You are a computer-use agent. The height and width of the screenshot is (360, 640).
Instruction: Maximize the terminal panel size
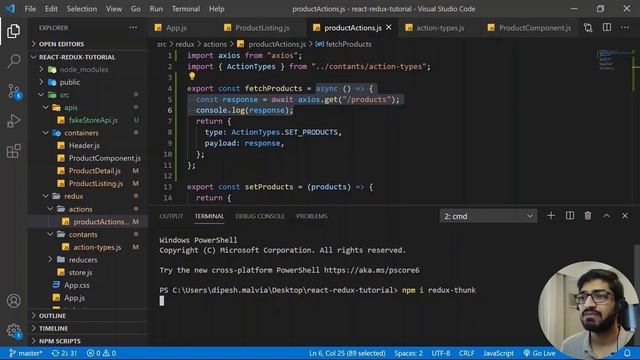[x=607, y=216]
